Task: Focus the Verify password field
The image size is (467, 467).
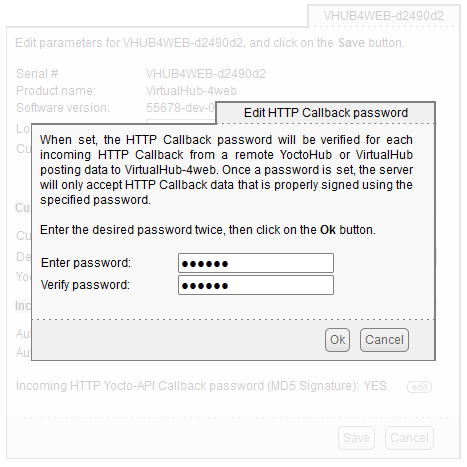Action: 256,285
